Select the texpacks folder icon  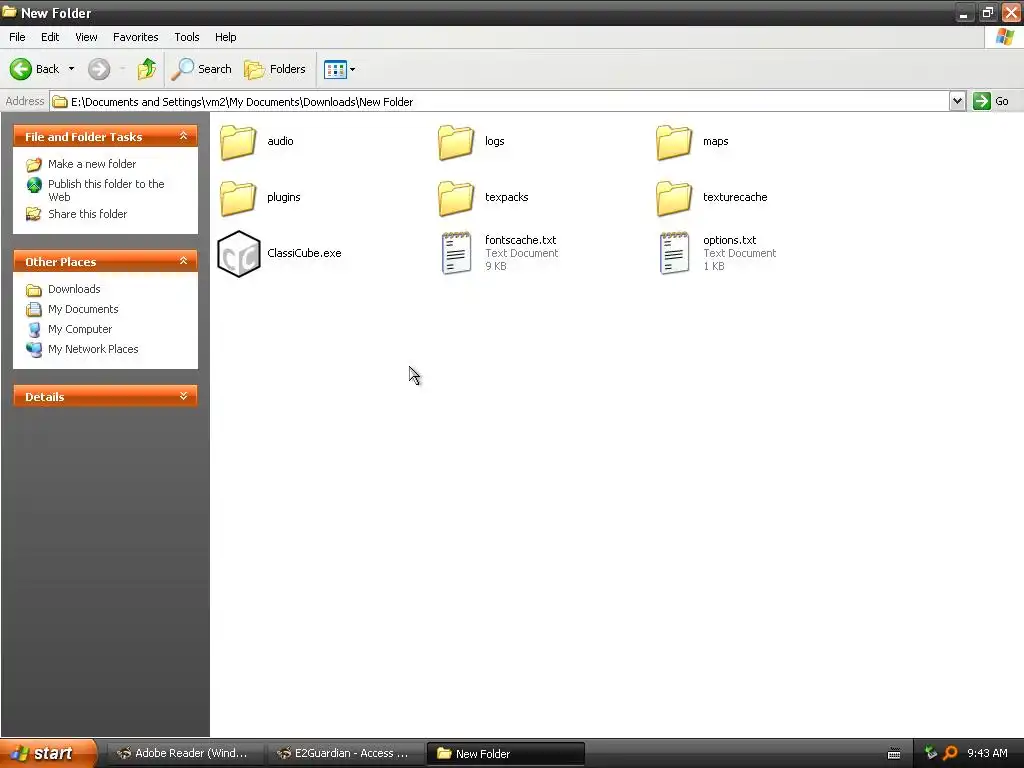(x=456, y=198)
